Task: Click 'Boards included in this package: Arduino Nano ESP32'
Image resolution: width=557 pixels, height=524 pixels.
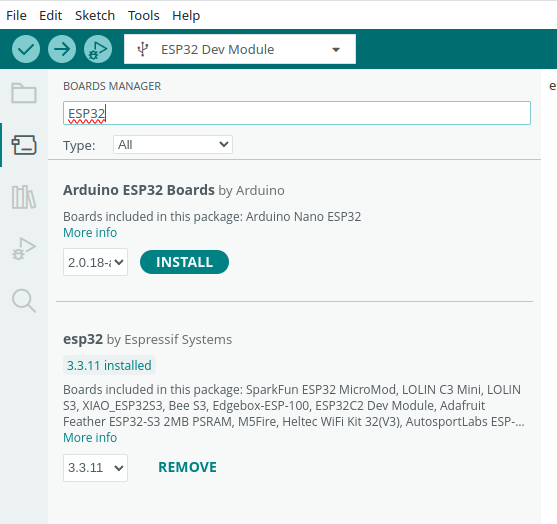Action: (x=212, y=216)
